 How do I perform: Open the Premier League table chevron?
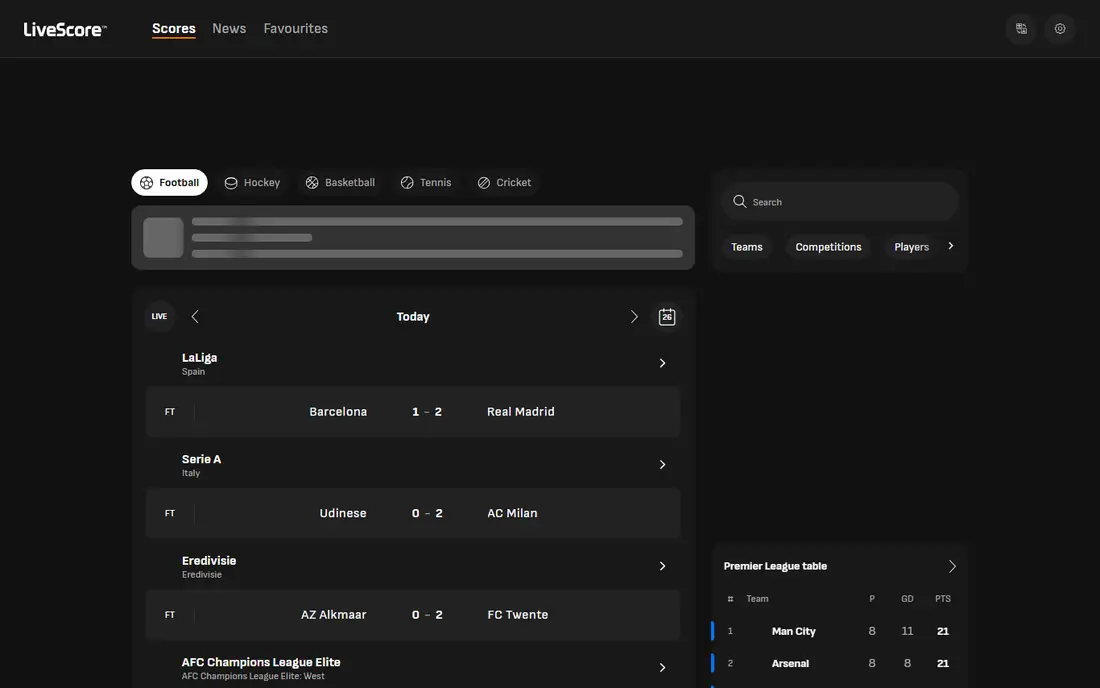(952, 567)
